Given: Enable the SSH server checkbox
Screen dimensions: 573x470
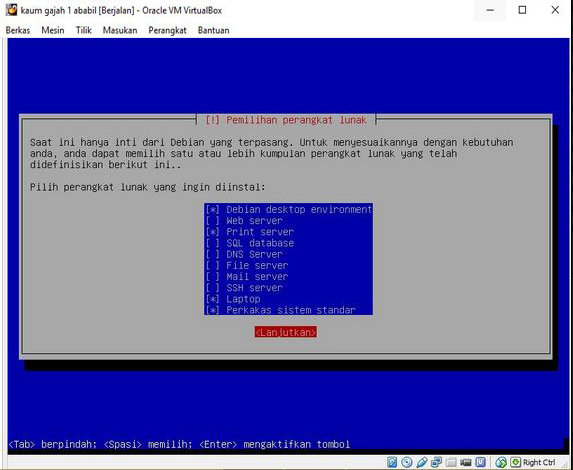Looking at the screenshot, I should pos(212,288).
